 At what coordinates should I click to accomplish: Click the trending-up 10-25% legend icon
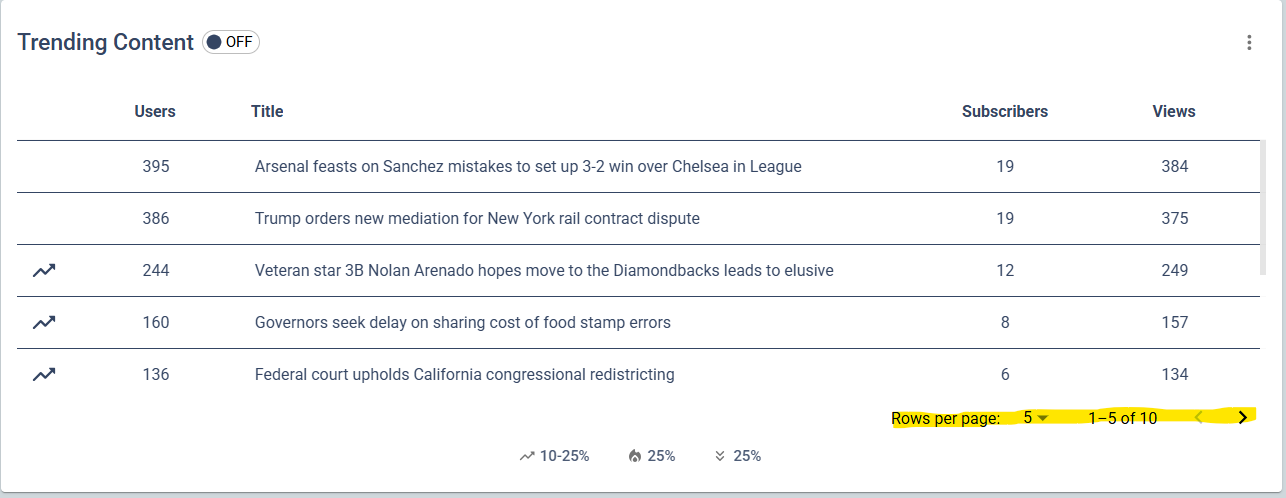527,456
